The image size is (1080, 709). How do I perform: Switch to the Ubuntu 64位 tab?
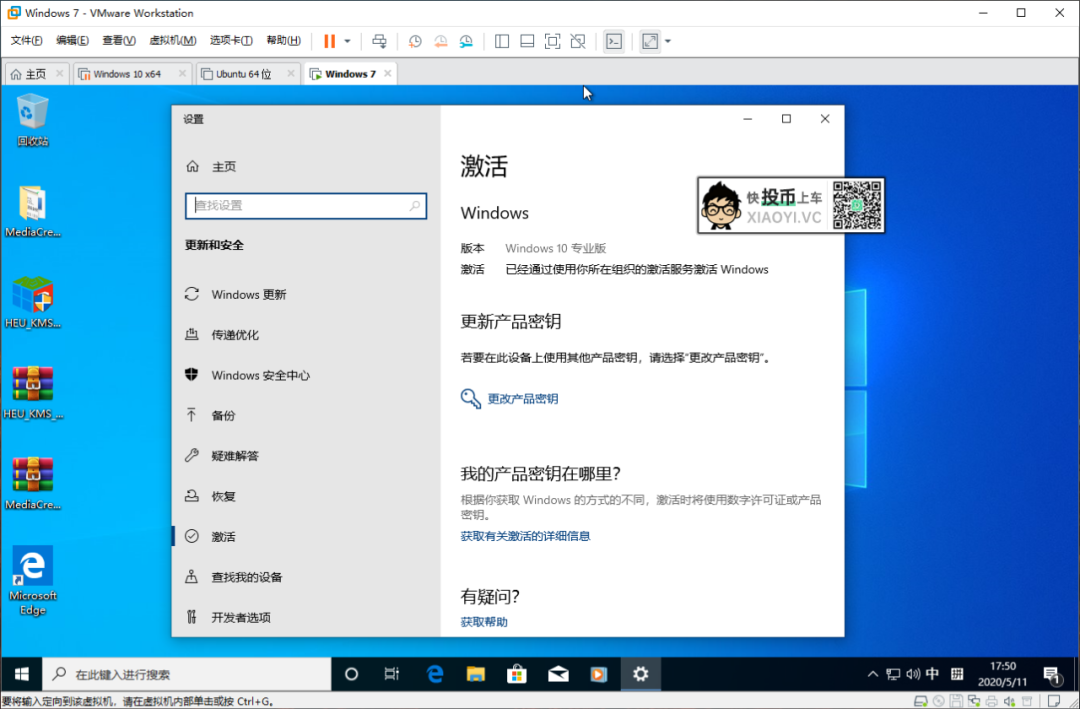pyautogui.click(x=246, y=73)
